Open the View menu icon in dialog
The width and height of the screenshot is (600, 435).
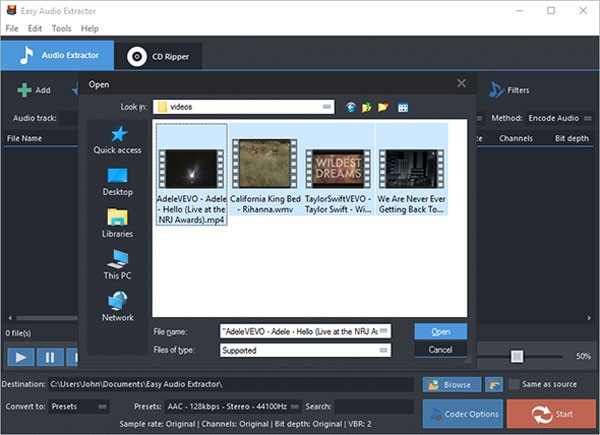pyautogui.click(x=403, y=108)
